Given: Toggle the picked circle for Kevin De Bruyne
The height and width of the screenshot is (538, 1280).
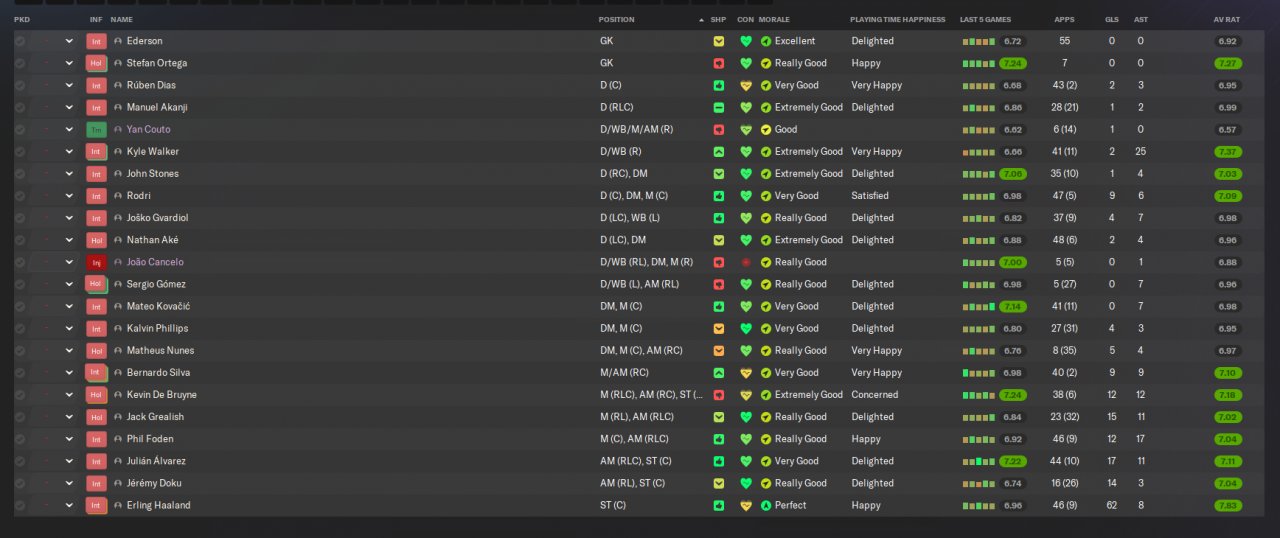Looking at the screenshot, I should click(x=20, y=395).
